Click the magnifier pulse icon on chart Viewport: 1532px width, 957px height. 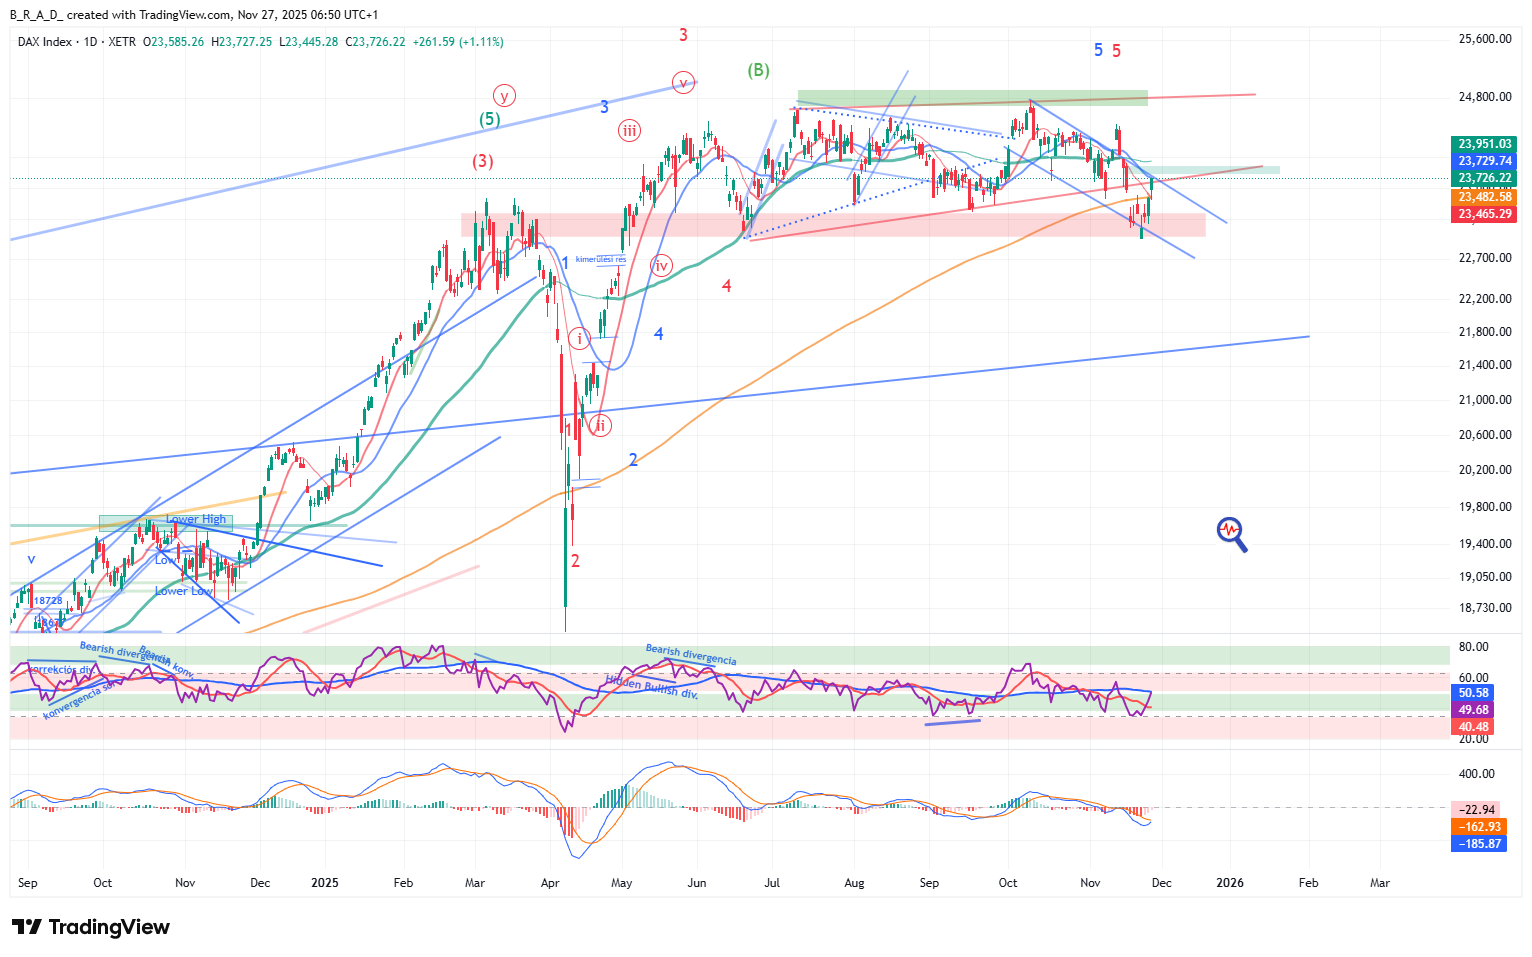(x=1231, y=533)
